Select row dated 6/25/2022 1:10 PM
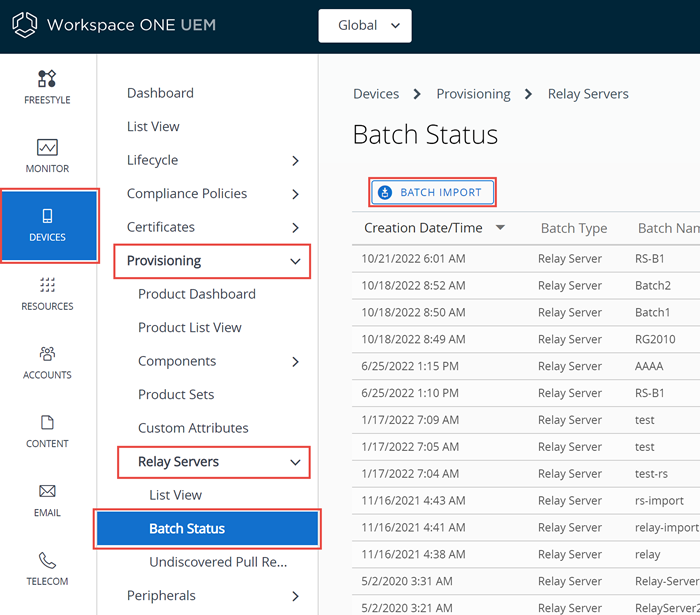This screenshot has width=700, height=615. 526,393
